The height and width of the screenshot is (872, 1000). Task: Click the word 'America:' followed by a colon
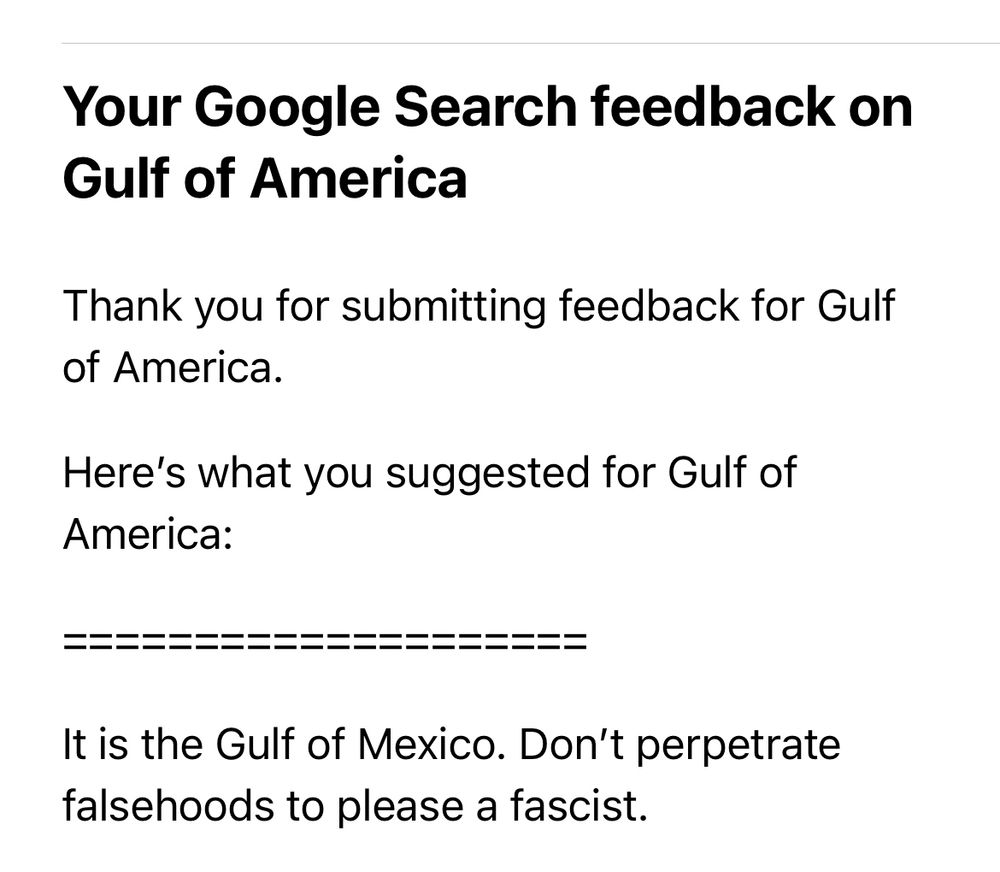point(147,535)
